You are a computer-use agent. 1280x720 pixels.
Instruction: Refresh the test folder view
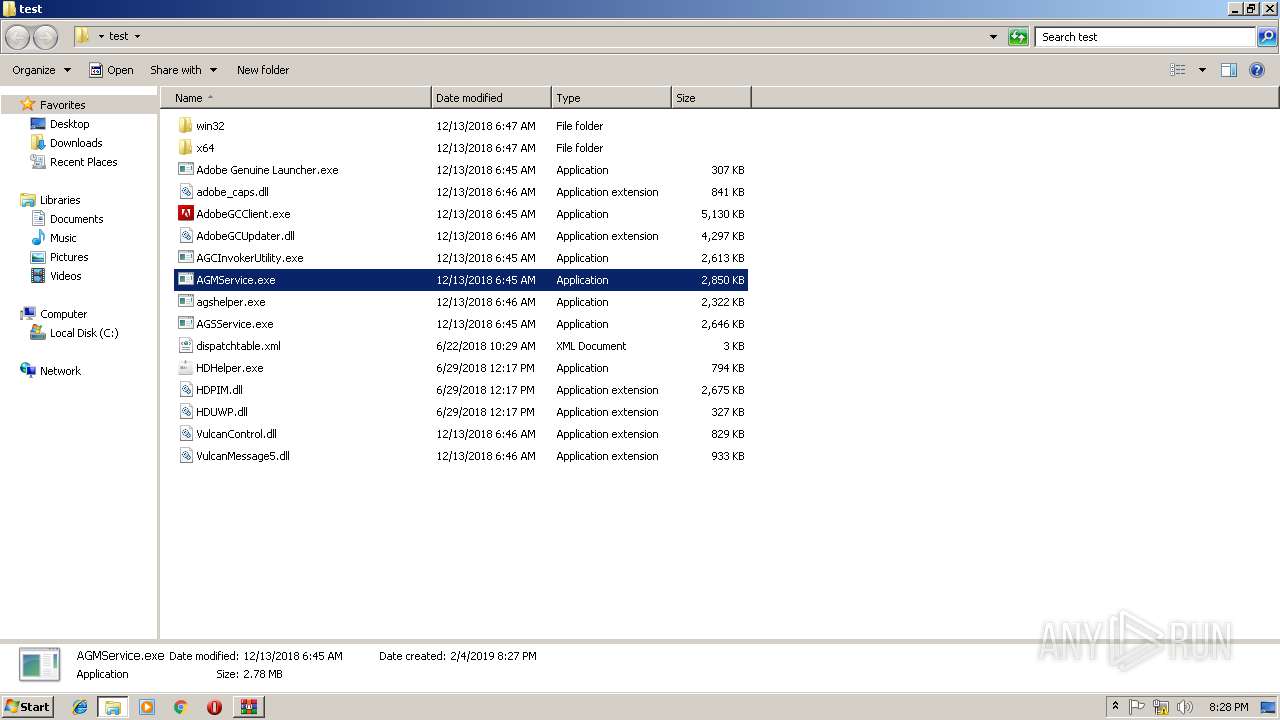pos(1018,37)
